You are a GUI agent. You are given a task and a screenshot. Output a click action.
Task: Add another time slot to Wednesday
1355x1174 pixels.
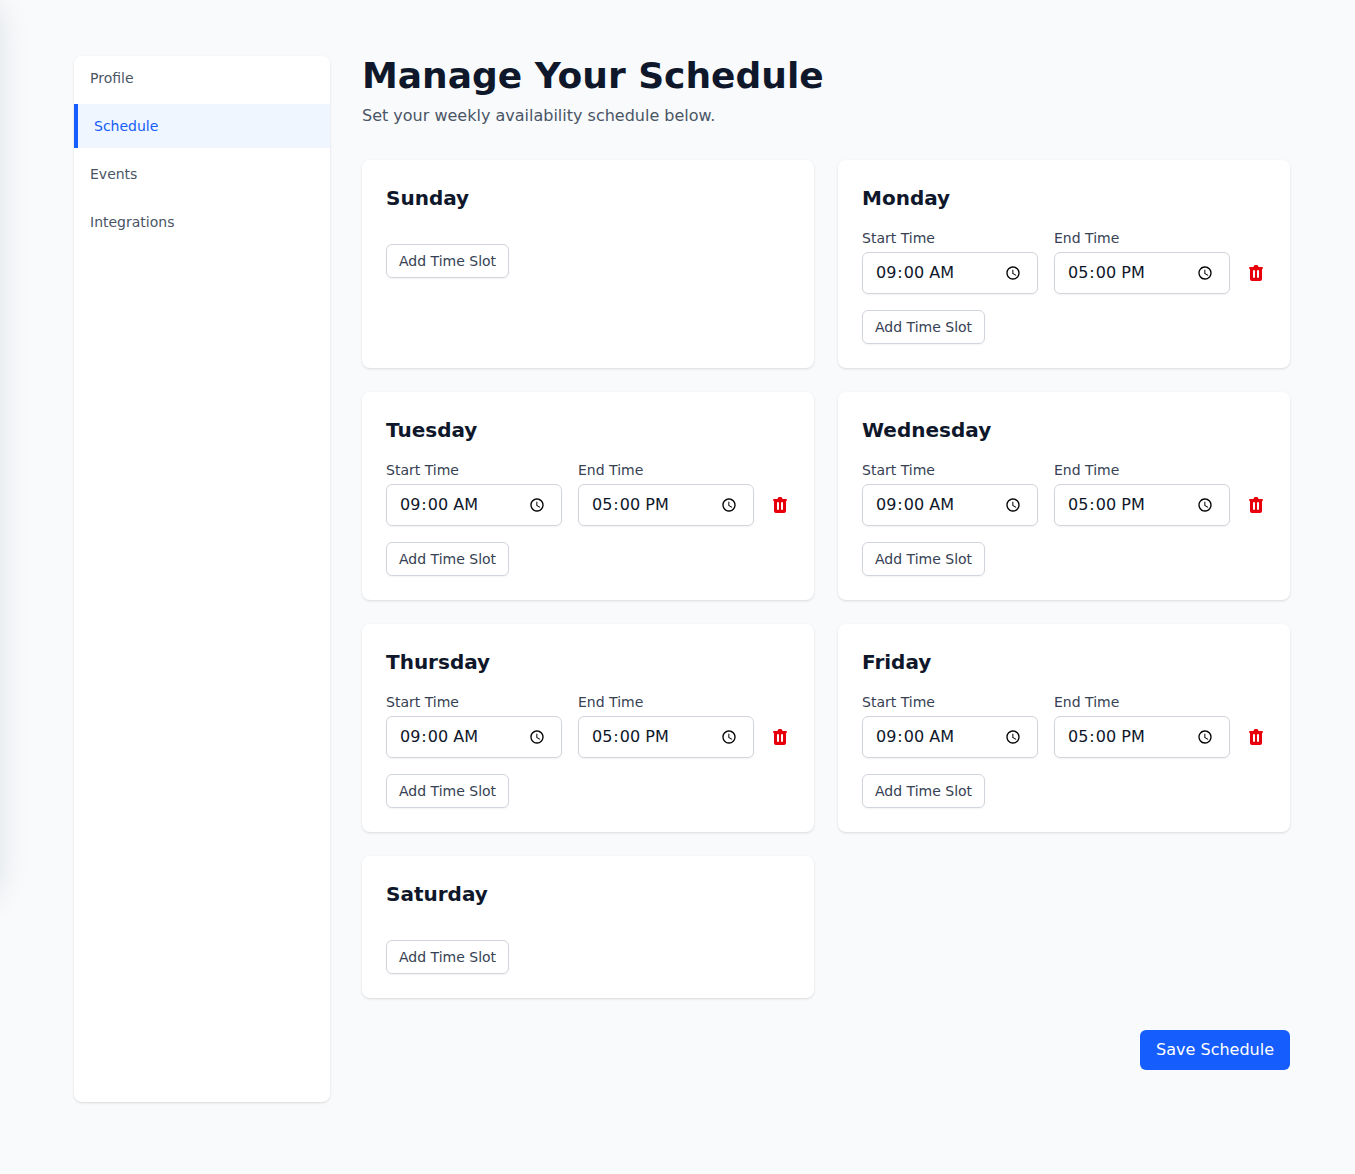pos(923,558)
